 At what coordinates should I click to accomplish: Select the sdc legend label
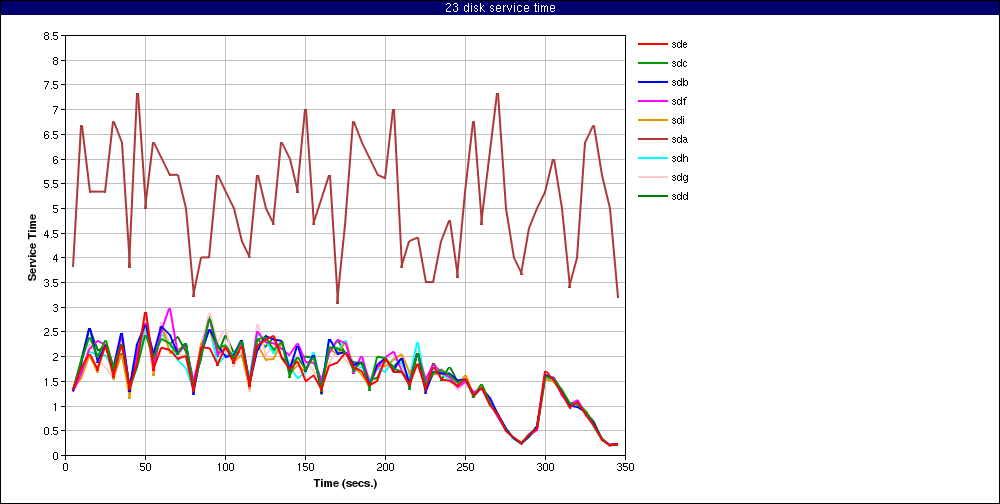(679, 63)
